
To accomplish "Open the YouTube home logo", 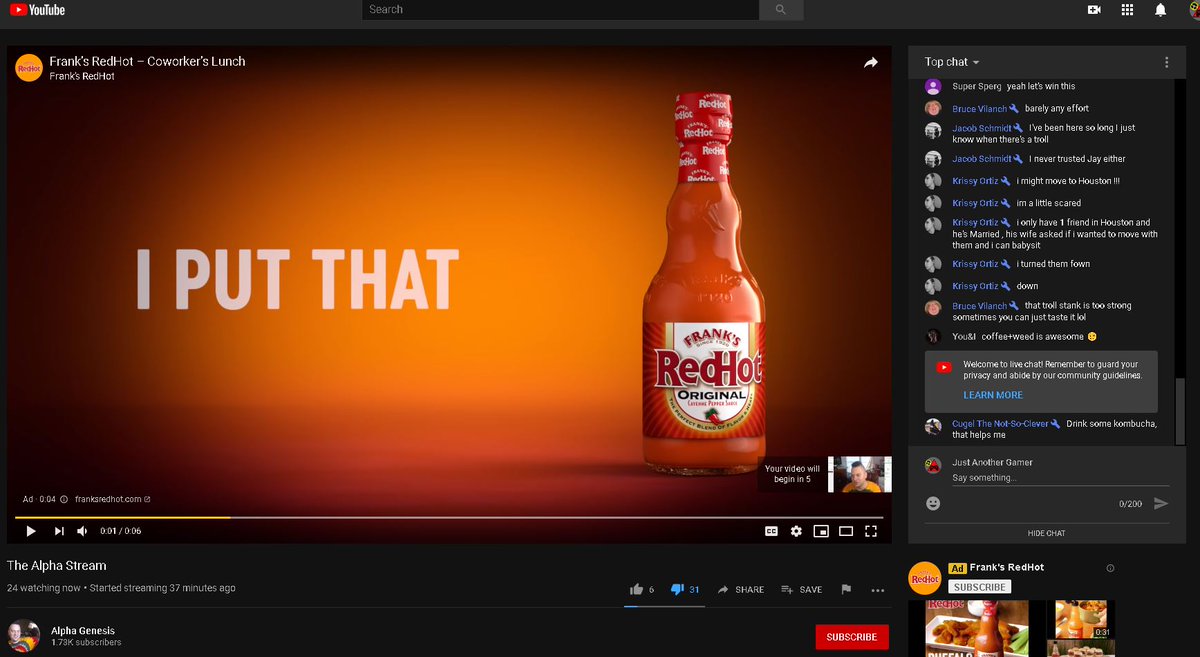I will (x=37, y=9).
